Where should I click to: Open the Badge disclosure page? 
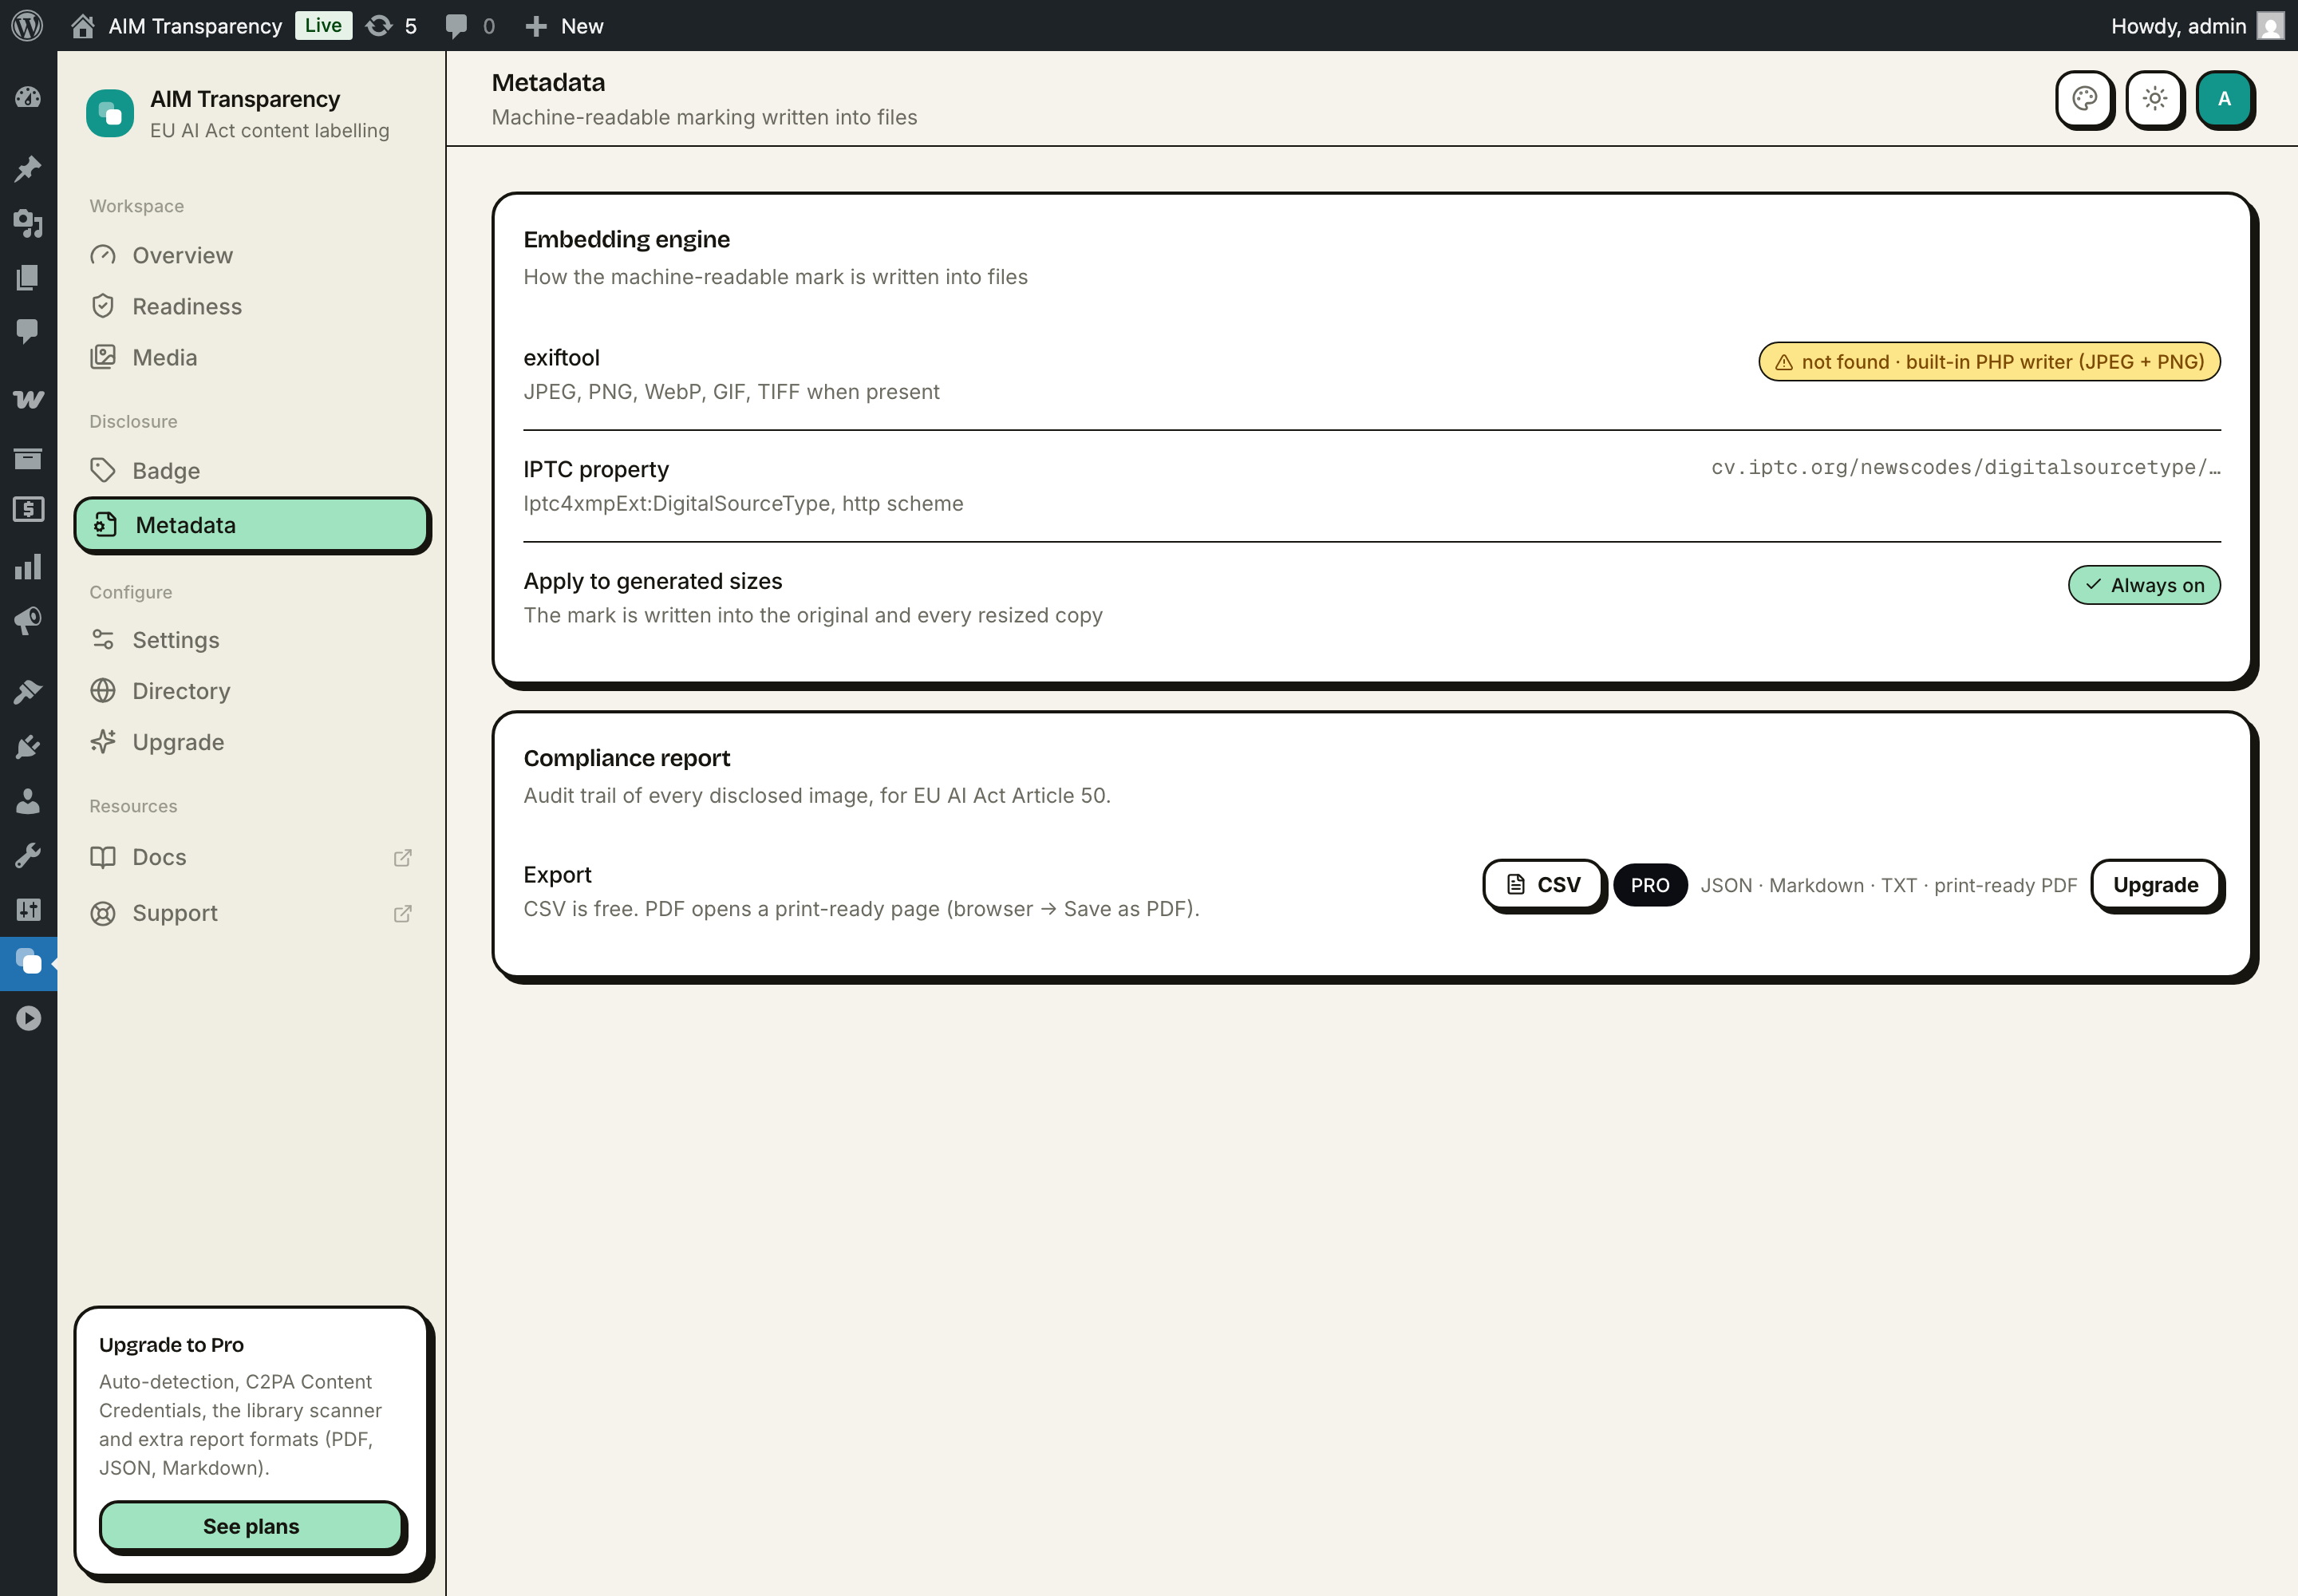point(252,470)
